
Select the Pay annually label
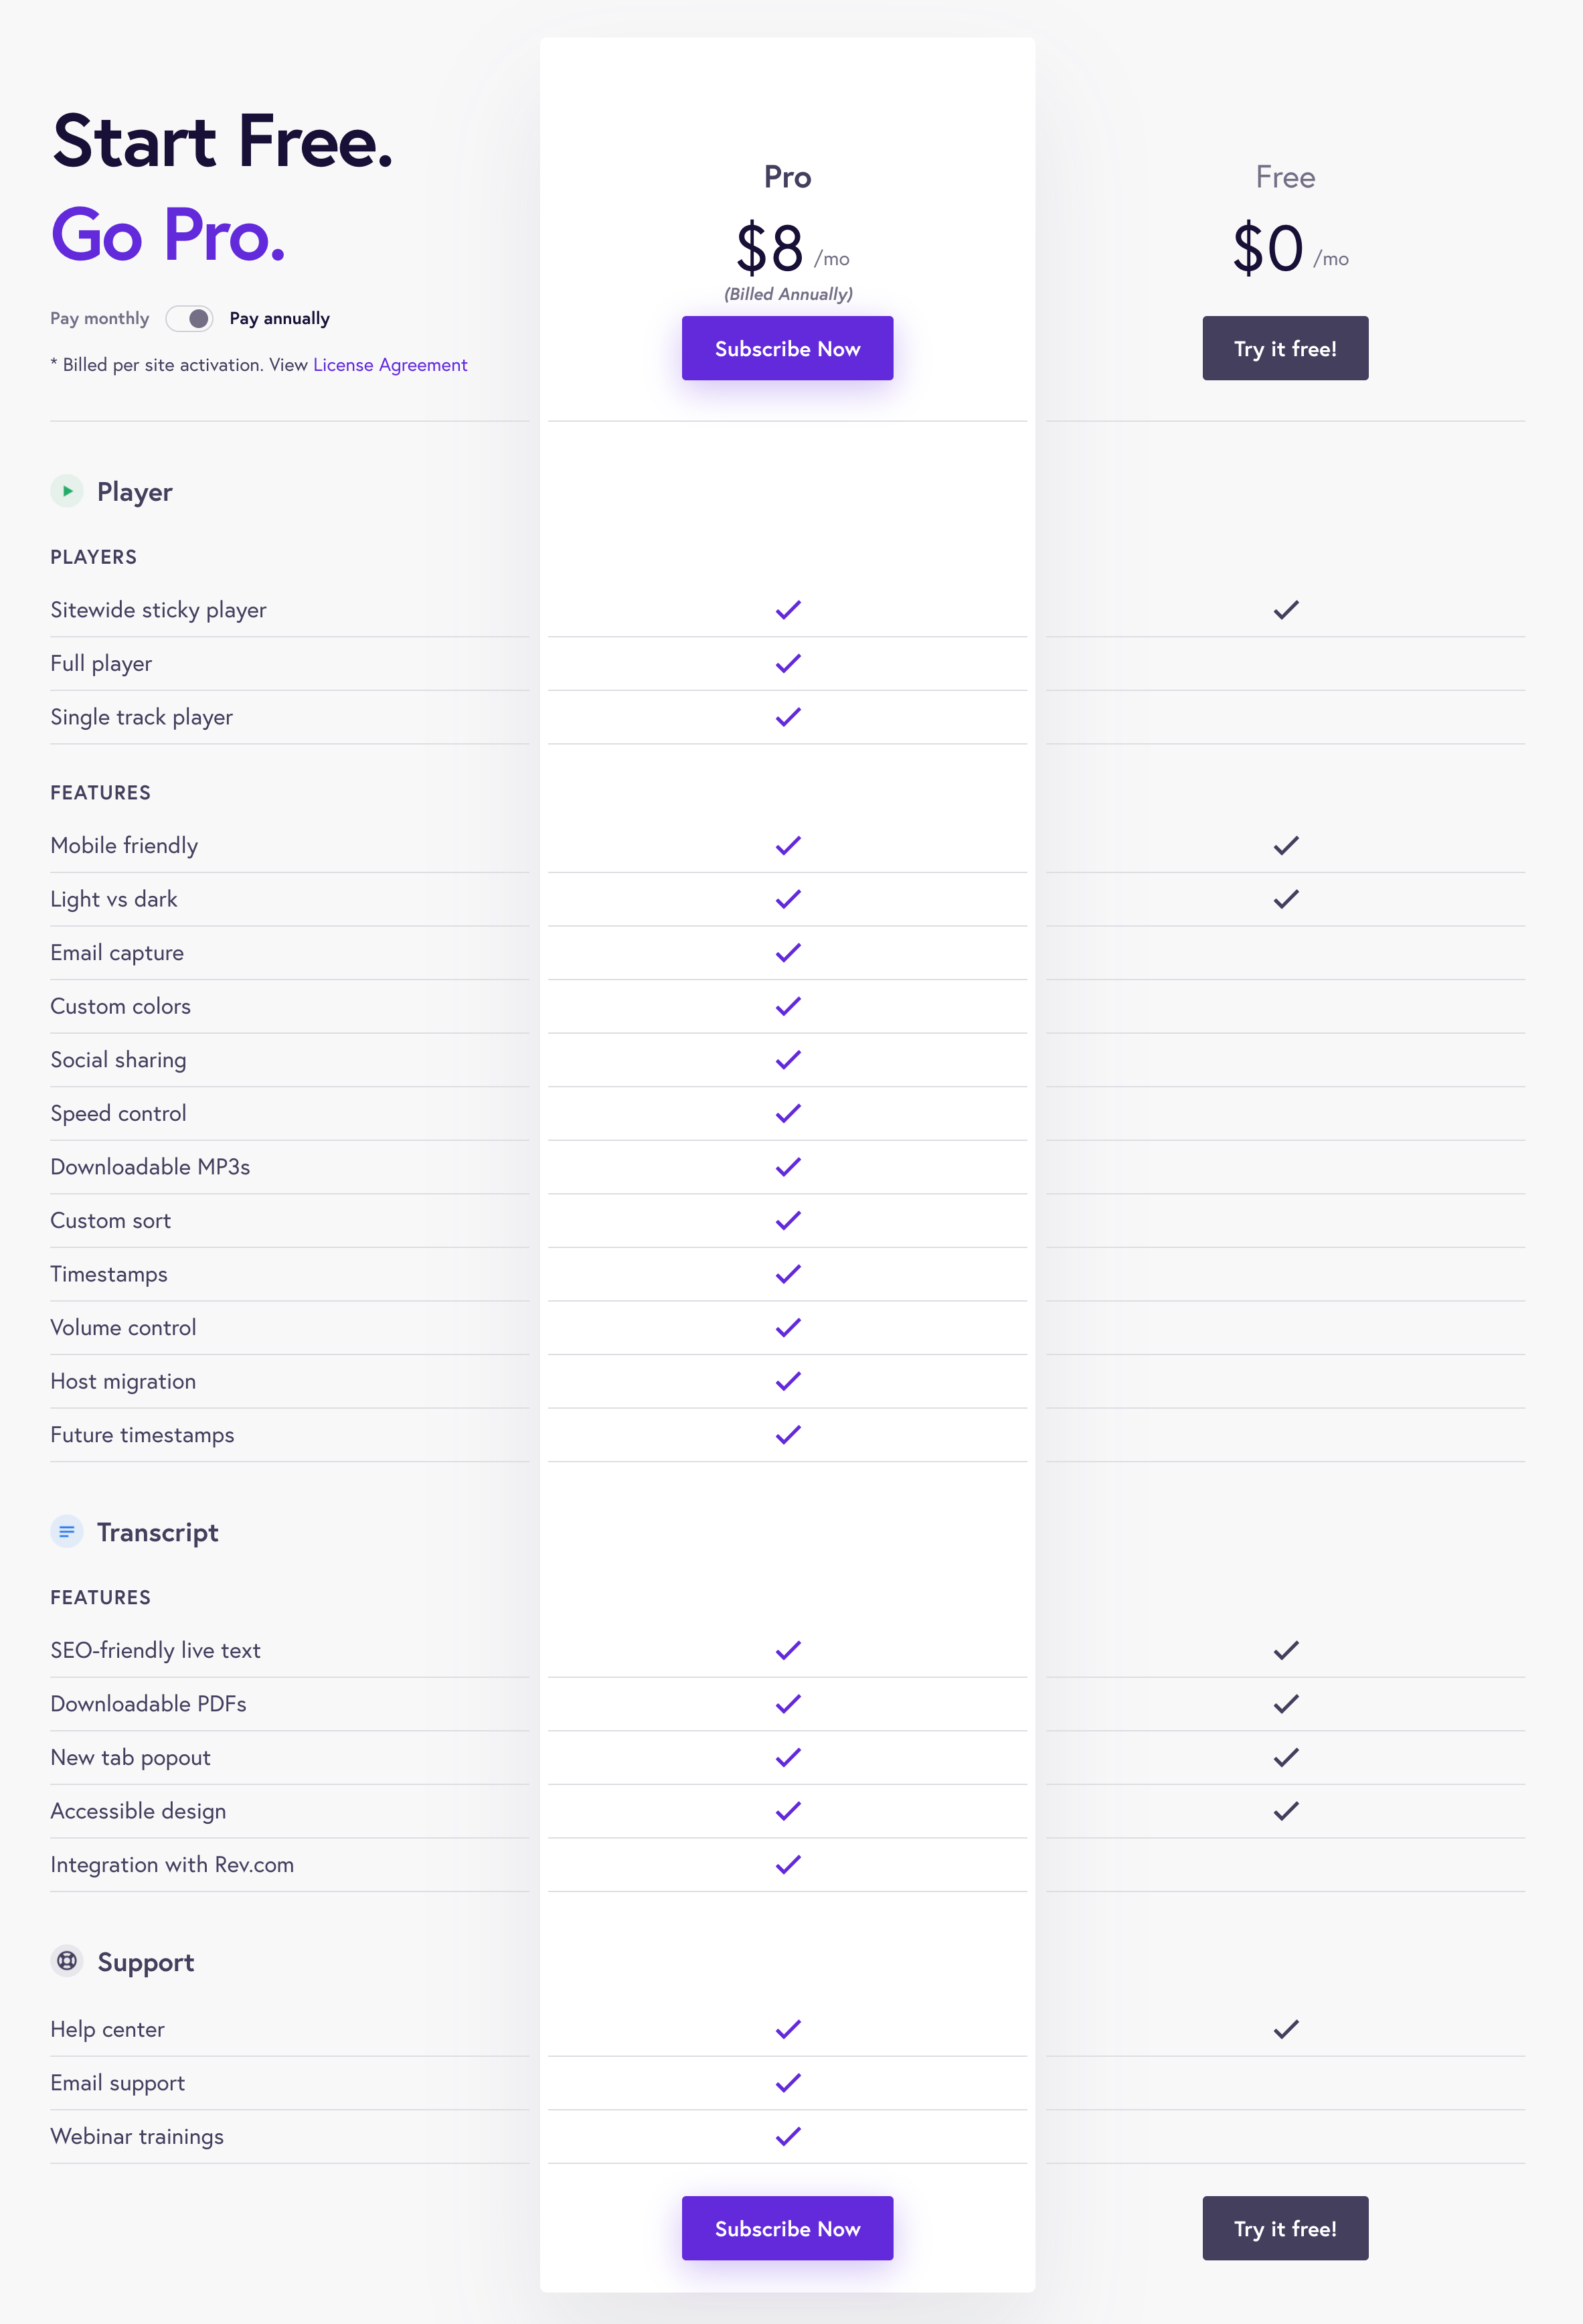(x=280, y=318)
